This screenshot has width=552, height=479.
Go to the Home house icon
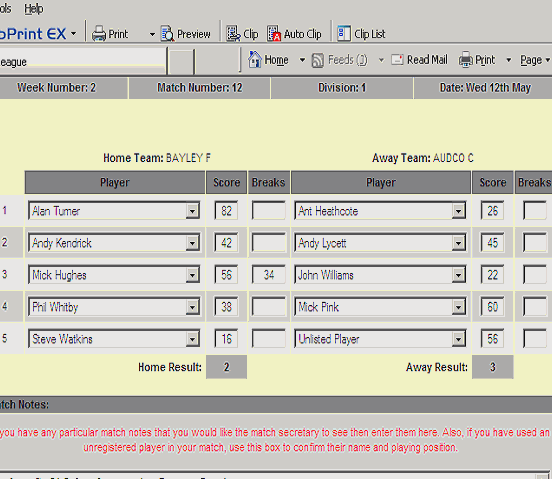(x=255, y=60)
